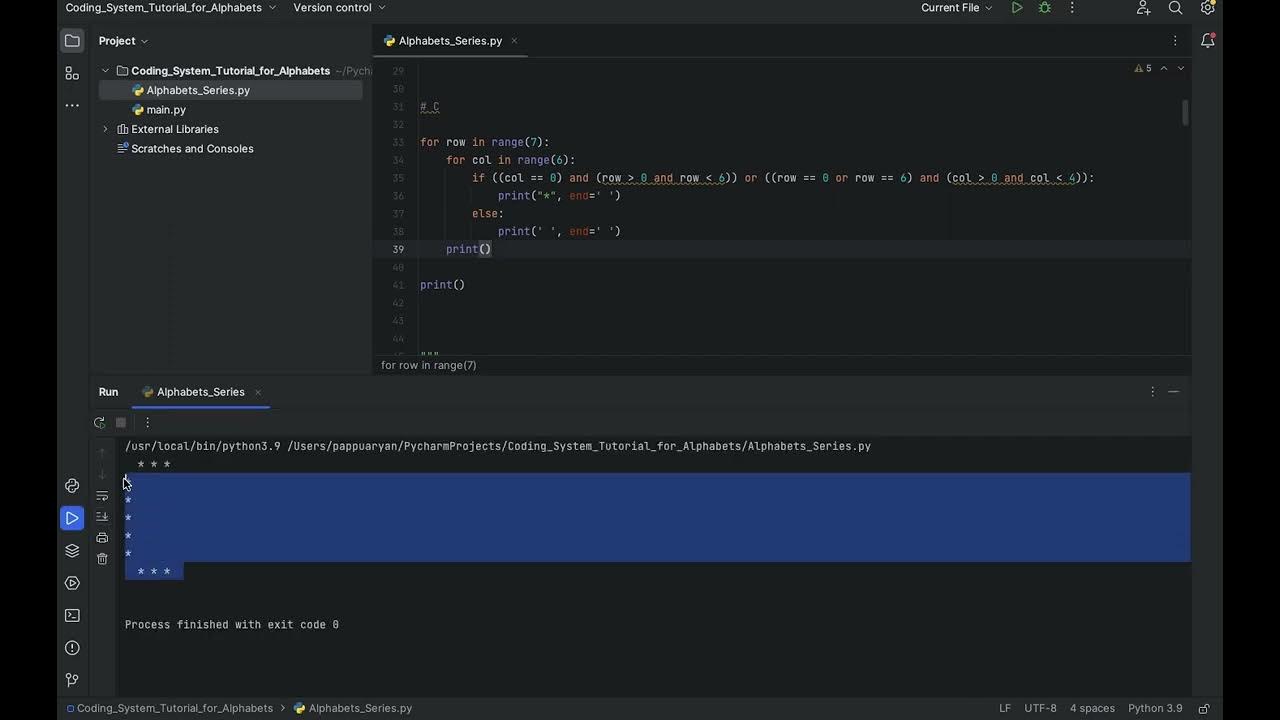Image resolution: width=1280 pixels, height=720 pixels.
Task: Click breadcrumb 'for row in range(7)'
Action: coord(428,365)
